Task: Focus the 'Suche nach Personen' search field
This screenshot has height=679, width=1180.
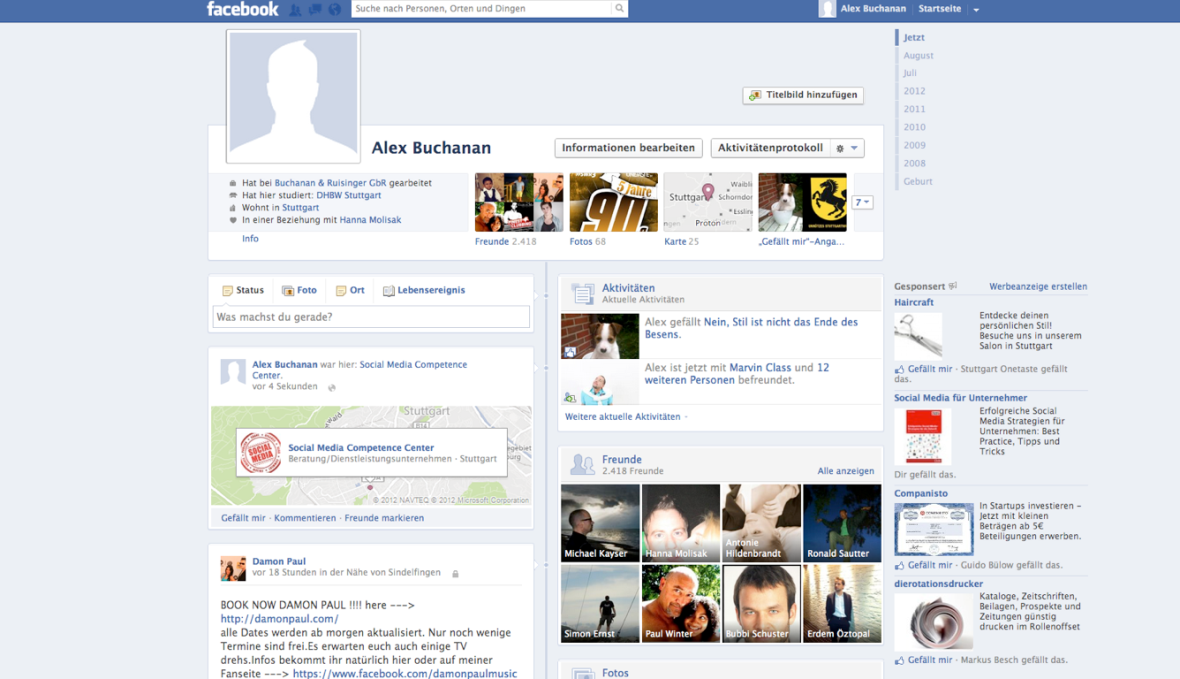Action: pyautogui.click(x=482, y=8)
